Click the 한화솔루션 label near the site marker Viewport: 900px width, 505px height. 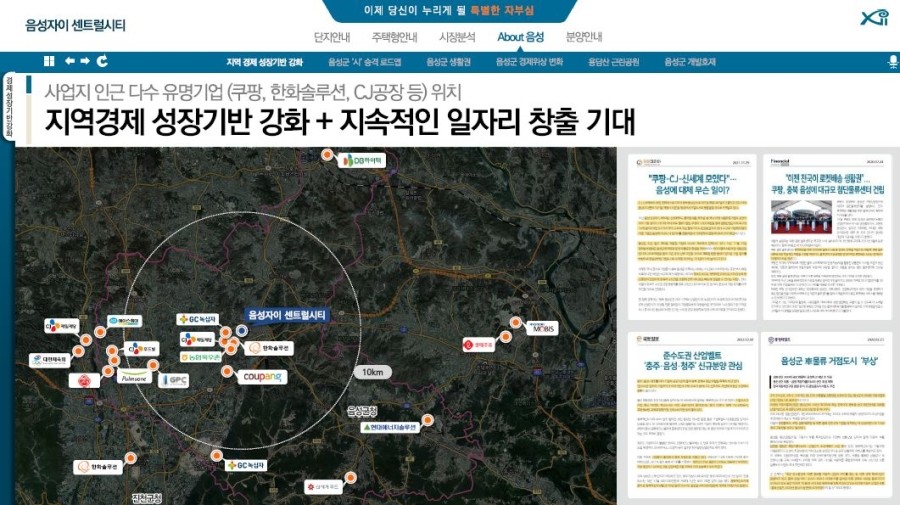tap(270, 348)
